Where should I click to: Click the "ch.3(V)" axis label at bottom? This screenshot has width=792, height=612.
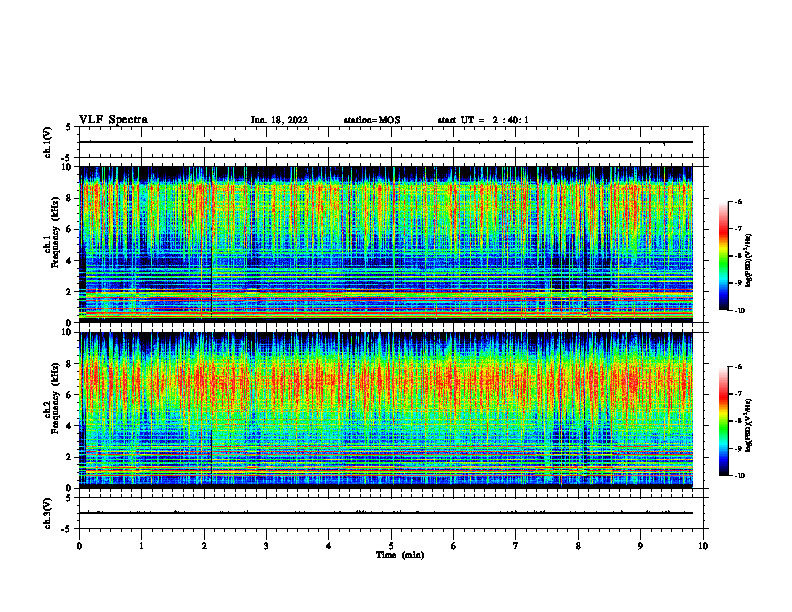[47, 513]
